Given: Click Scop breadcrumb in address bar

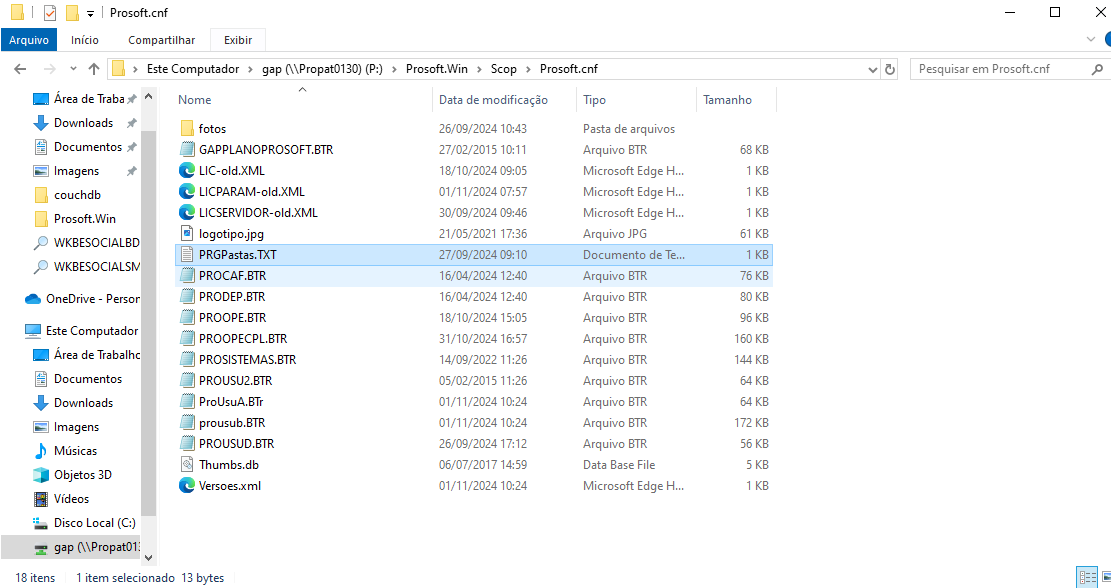Looking at the screenshot, I should click(x=504, y=69).
